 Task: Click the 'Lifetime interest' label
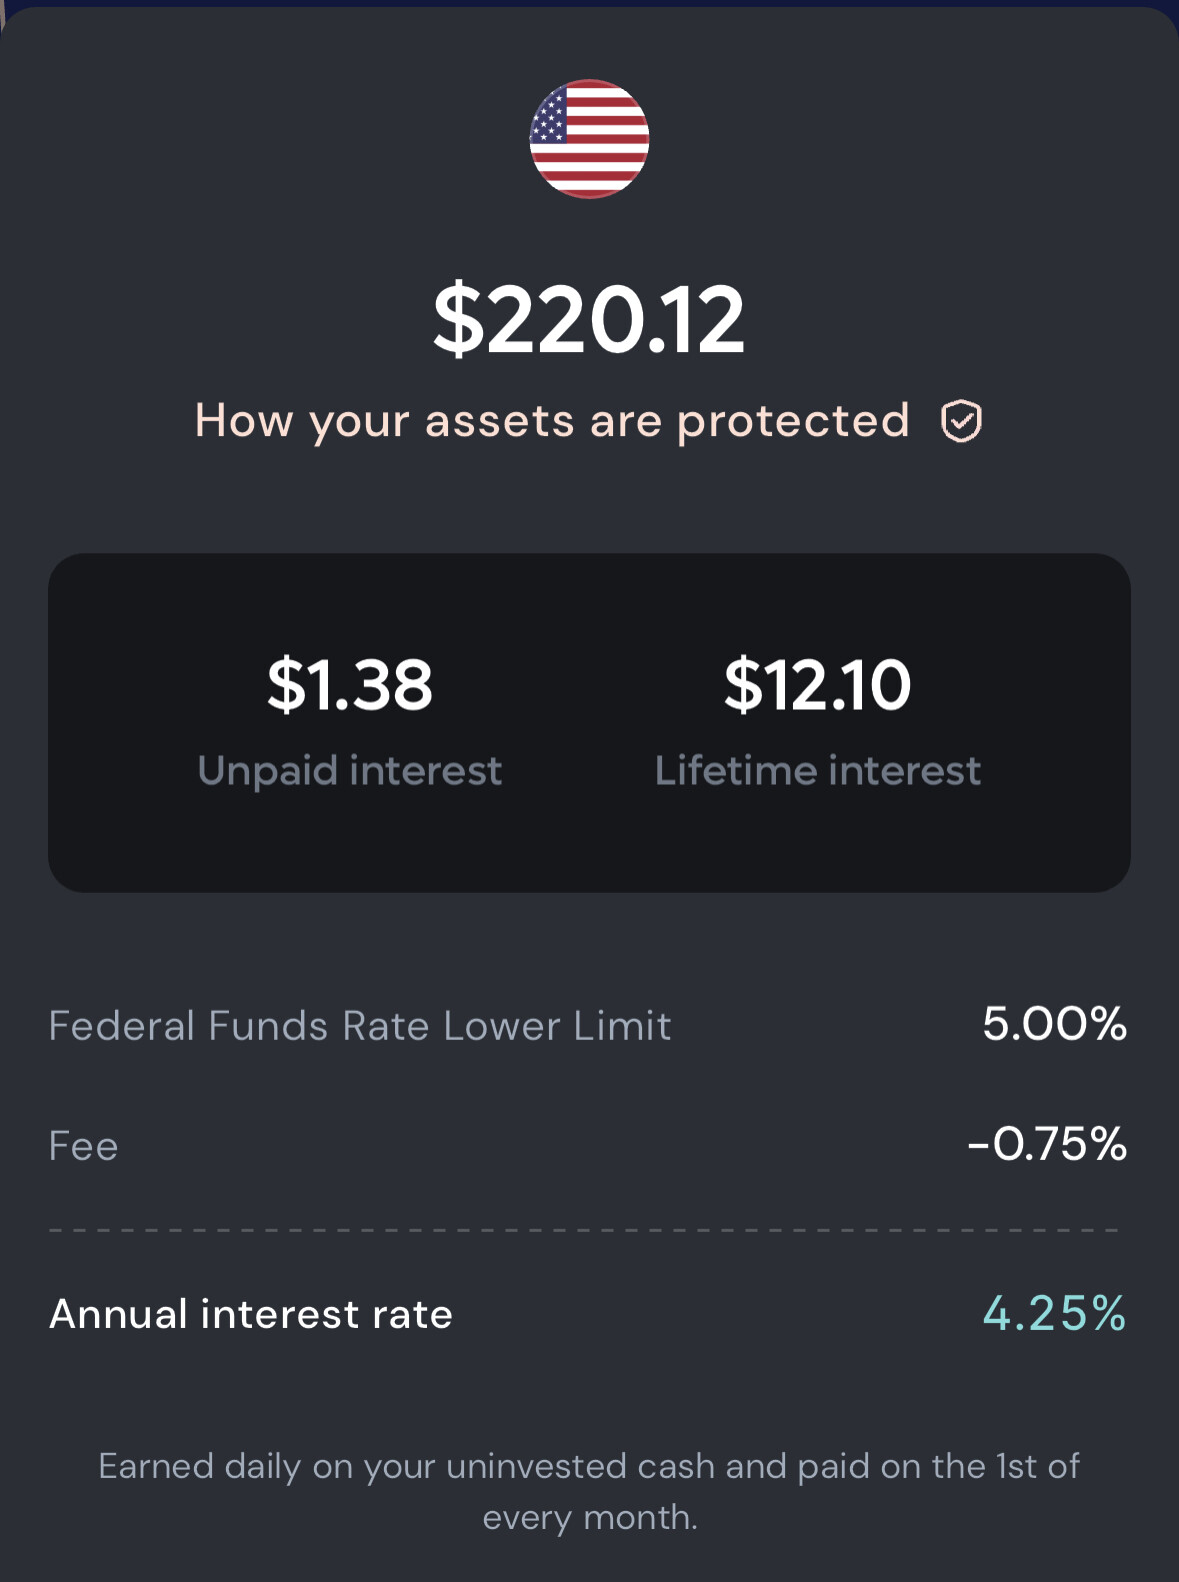pyautogui.click(x=817, y=771)
